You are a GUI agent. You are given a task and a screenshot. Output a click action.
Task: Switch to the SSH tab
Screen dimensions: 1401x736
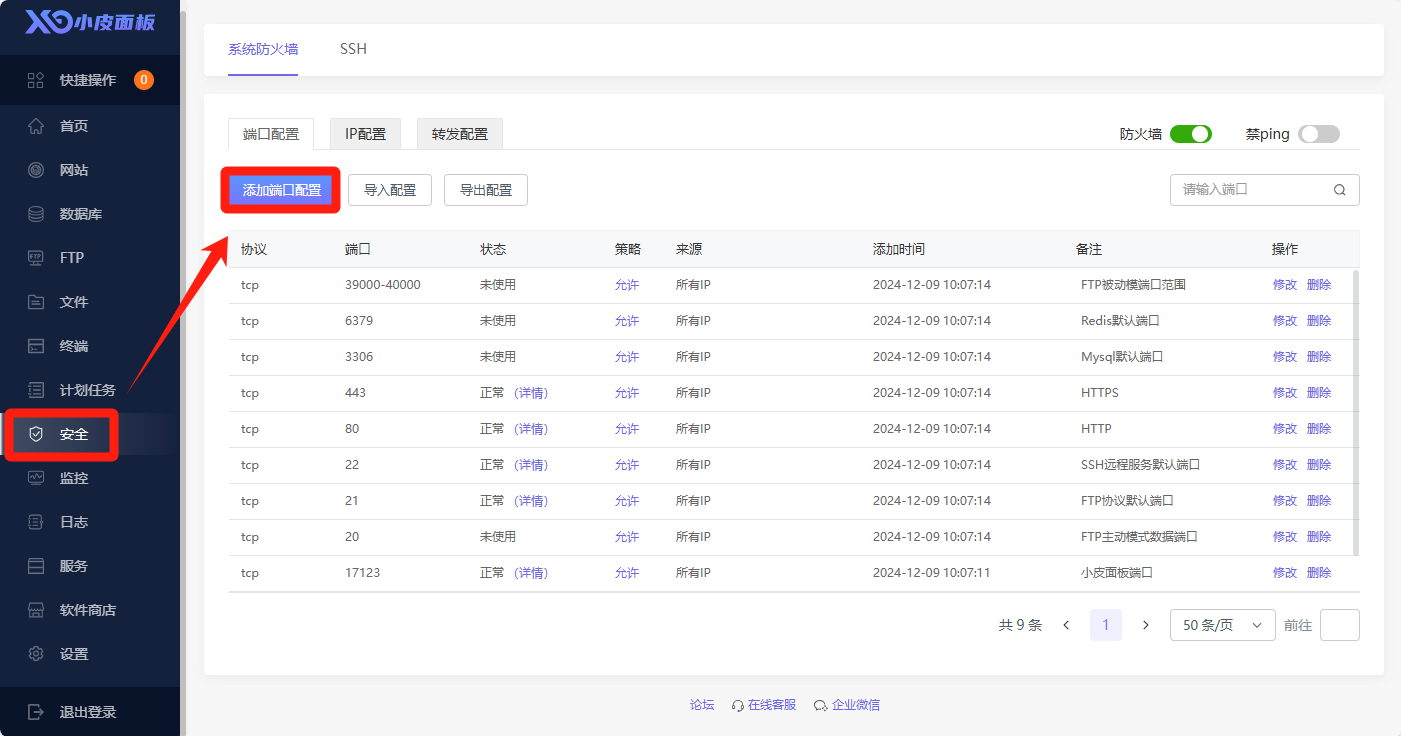(353, 49)
